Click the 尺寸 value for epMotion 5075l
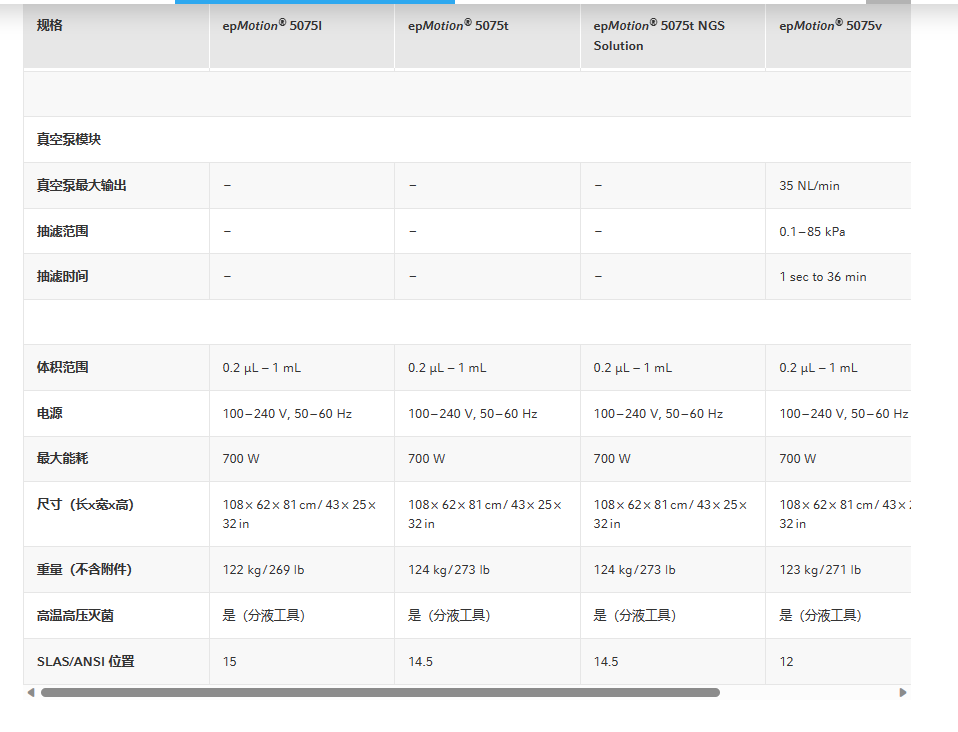 299,514
